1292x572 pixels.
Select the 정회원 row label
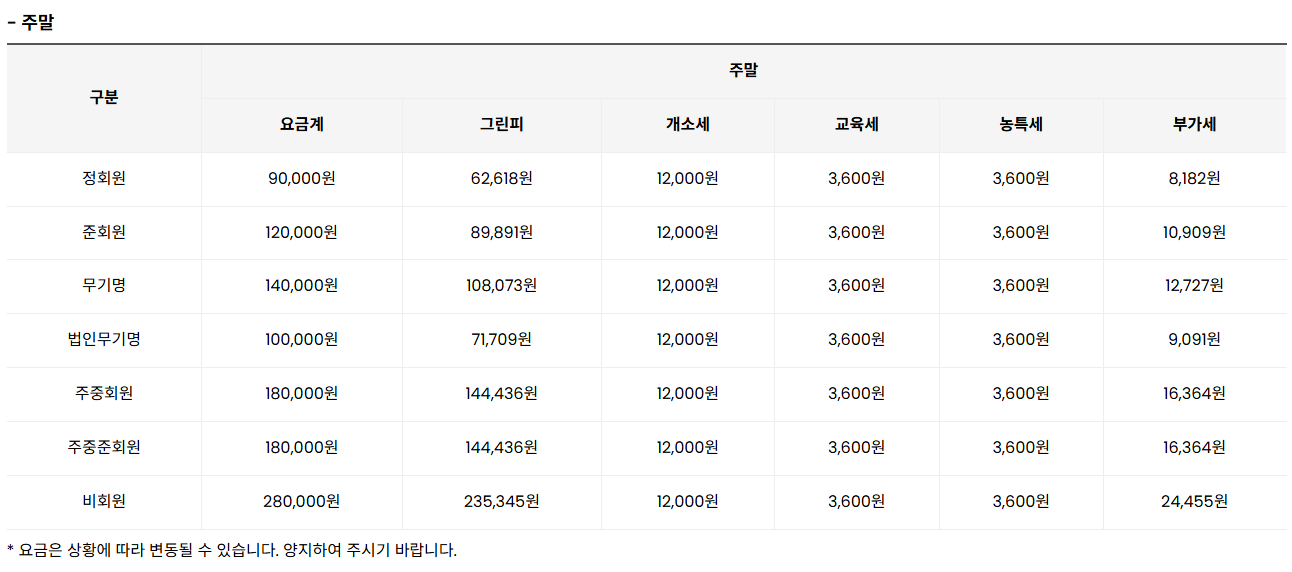pyautogui.click(x=104, y=179)
